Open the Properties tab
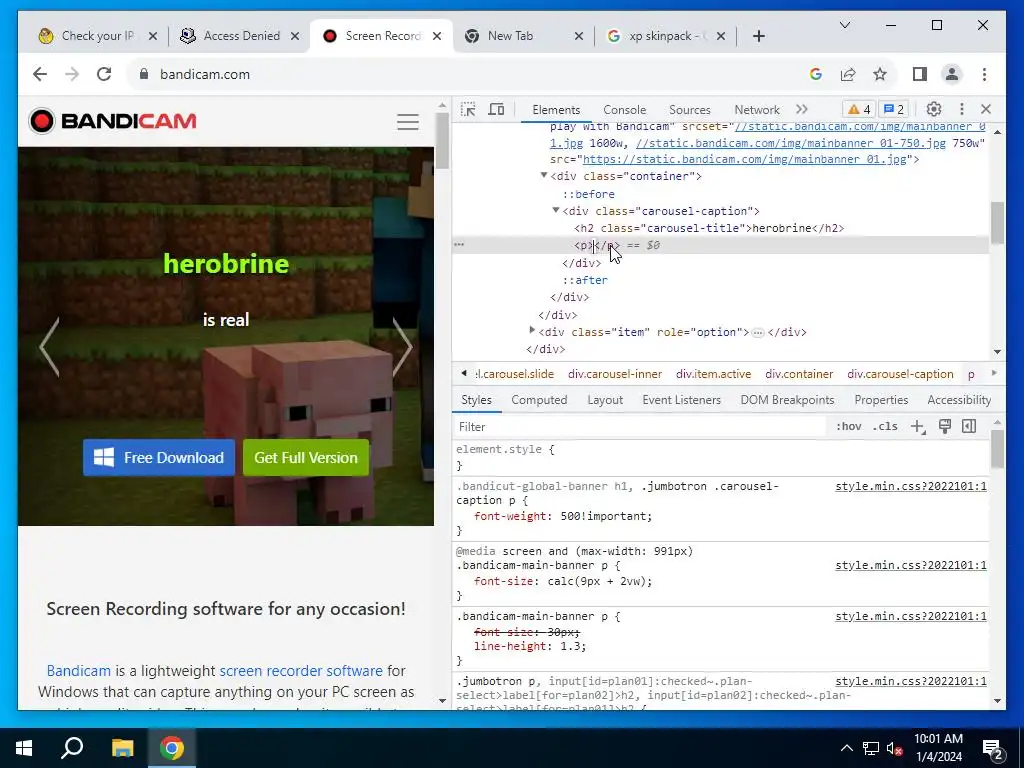The width and height of the screenshot is (1024, 768). 881,400
